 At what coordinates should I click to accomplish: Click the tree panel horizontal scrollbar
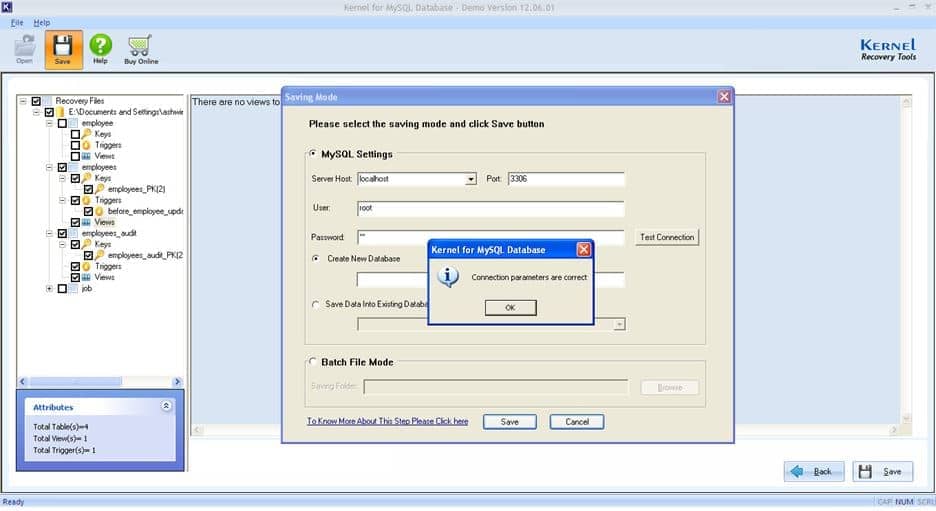pyautogui.click(x=100, y=381)
